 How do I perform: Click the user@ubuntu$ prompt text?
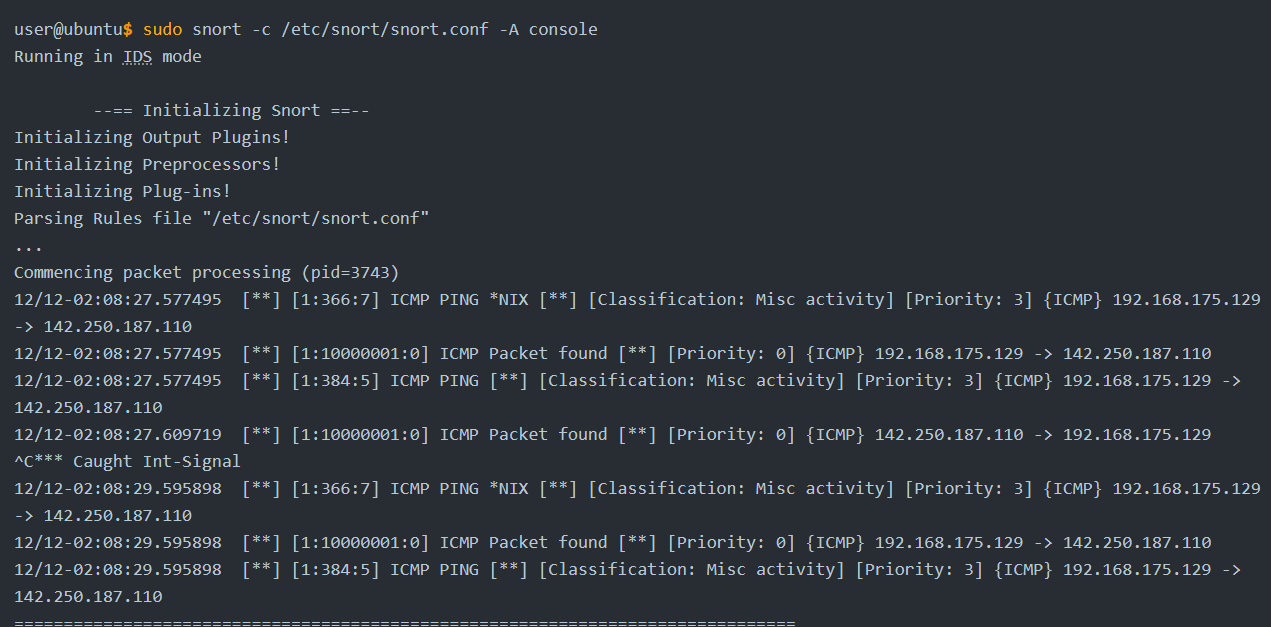pyautogui.click(x=73, y=29)
